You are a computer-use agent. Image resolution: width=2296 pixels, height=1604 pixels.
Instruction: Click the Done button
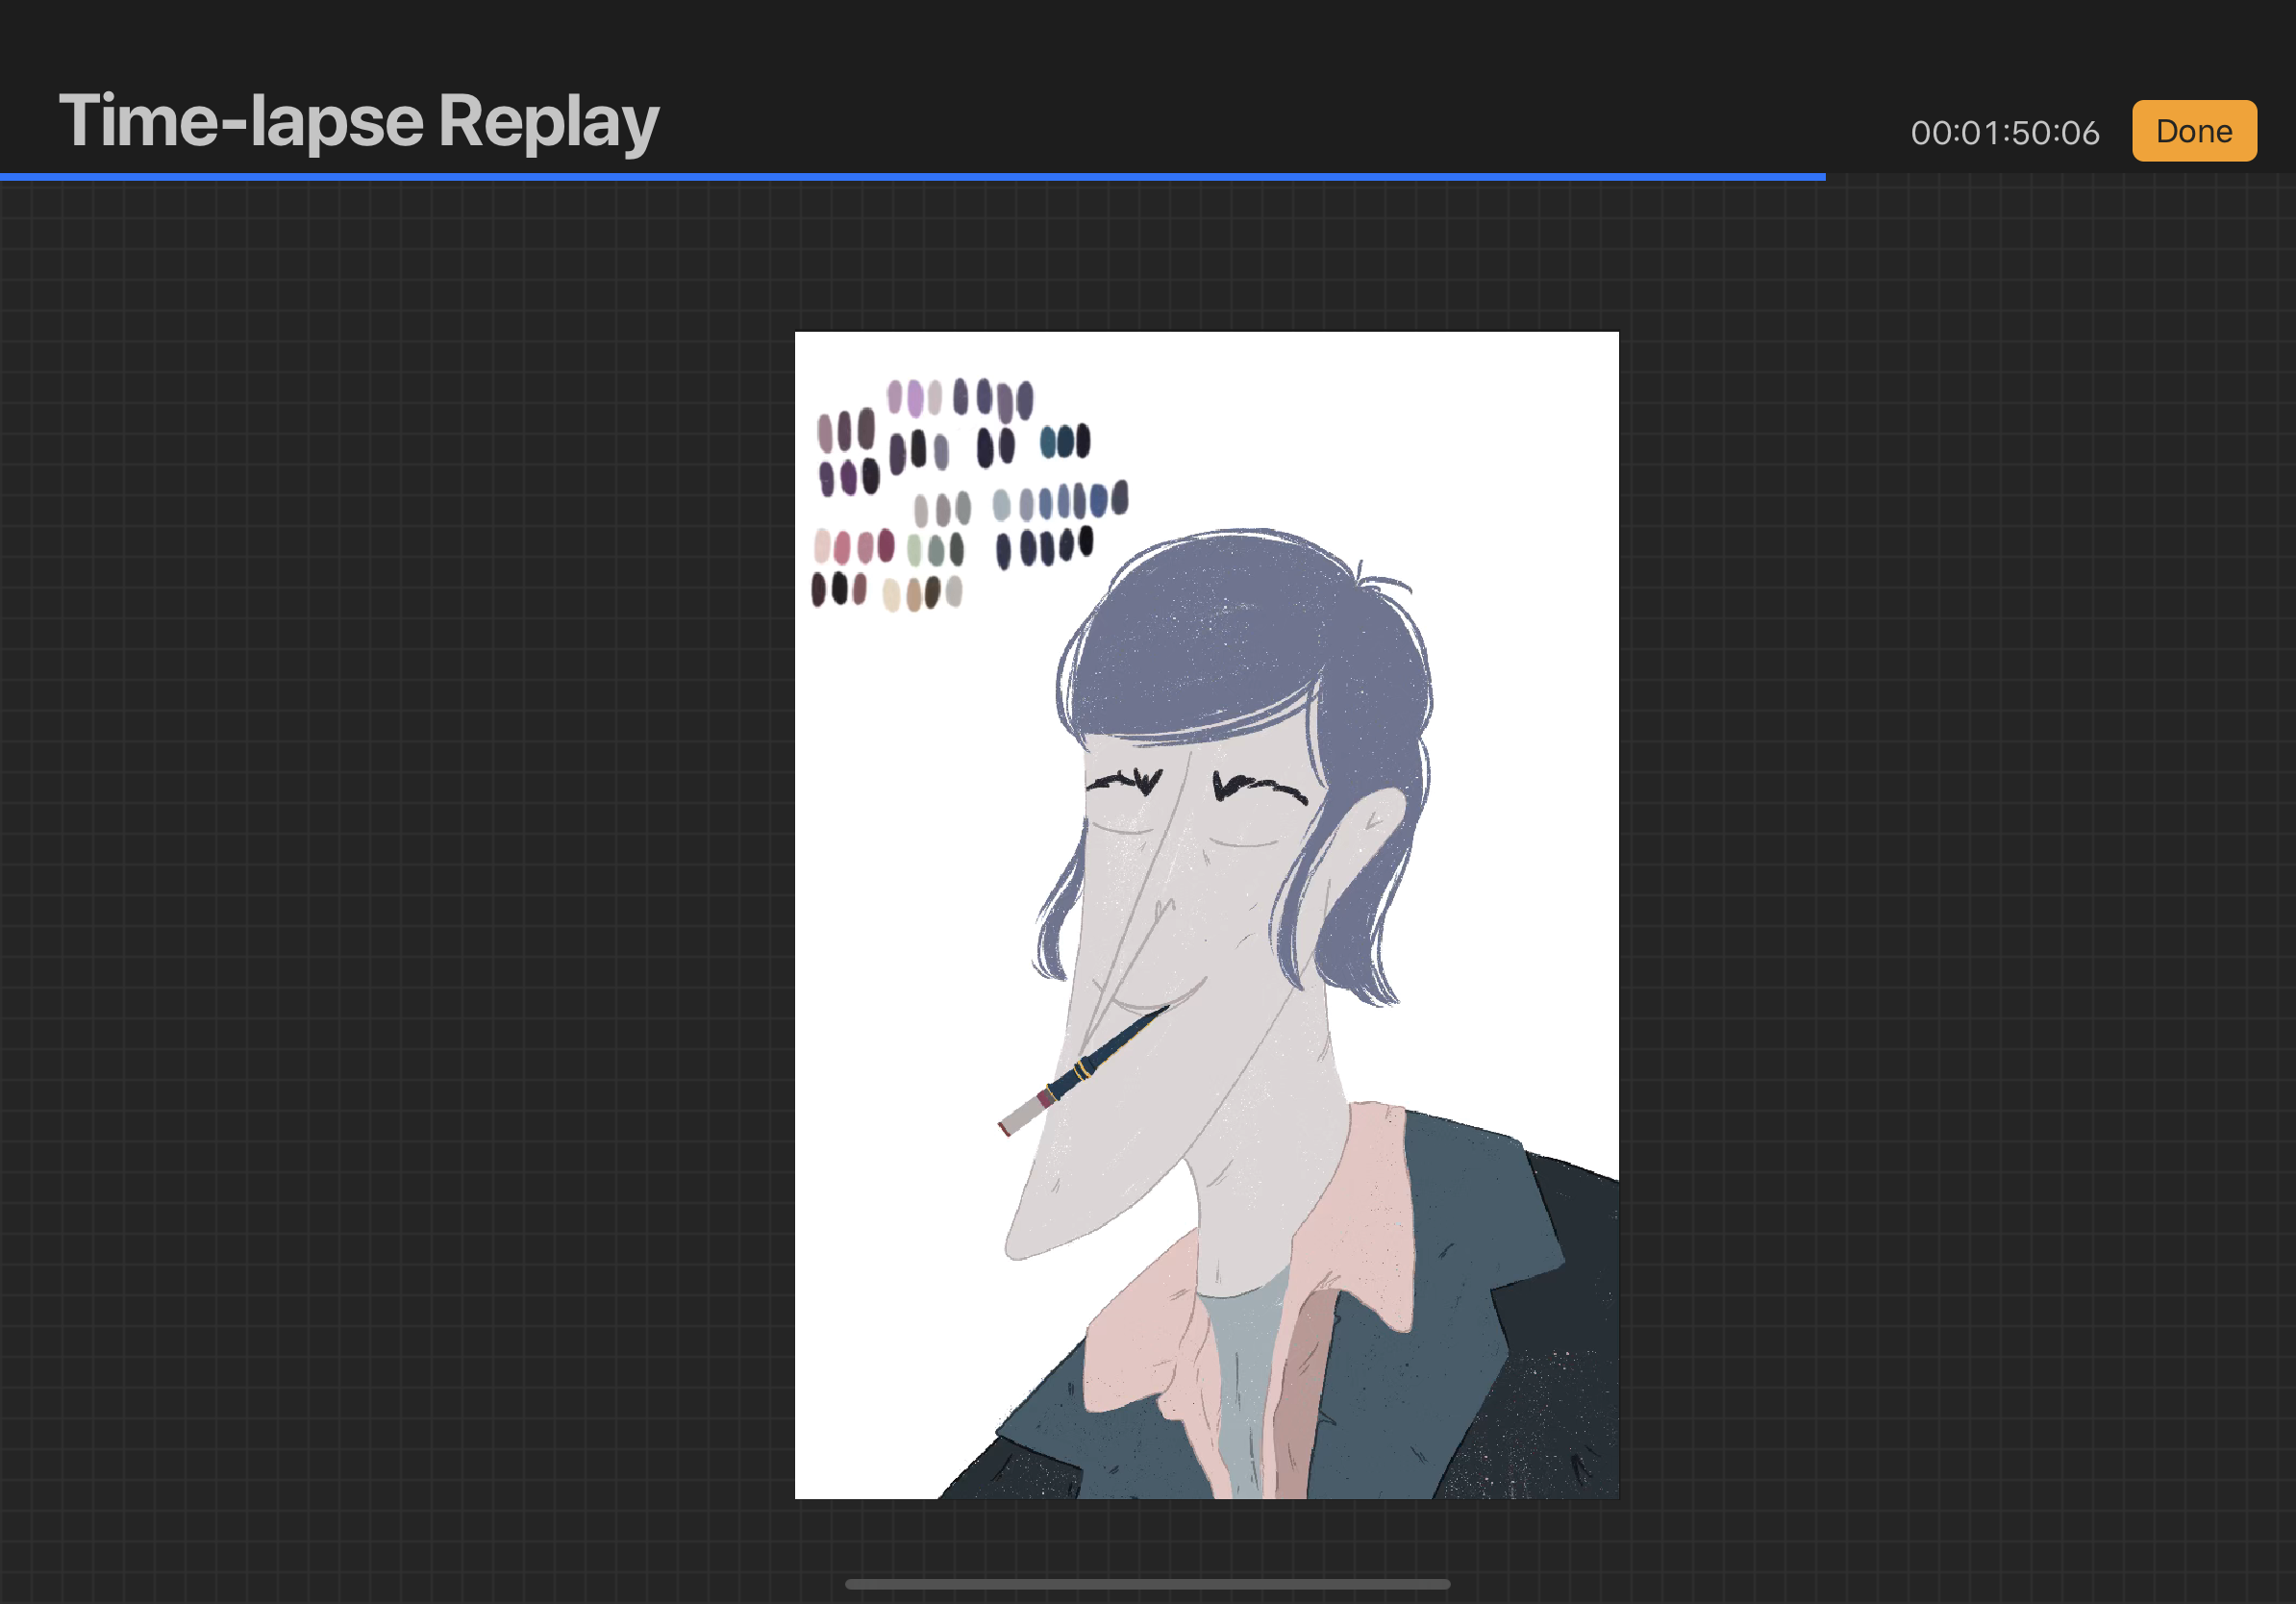point(2194,131)
